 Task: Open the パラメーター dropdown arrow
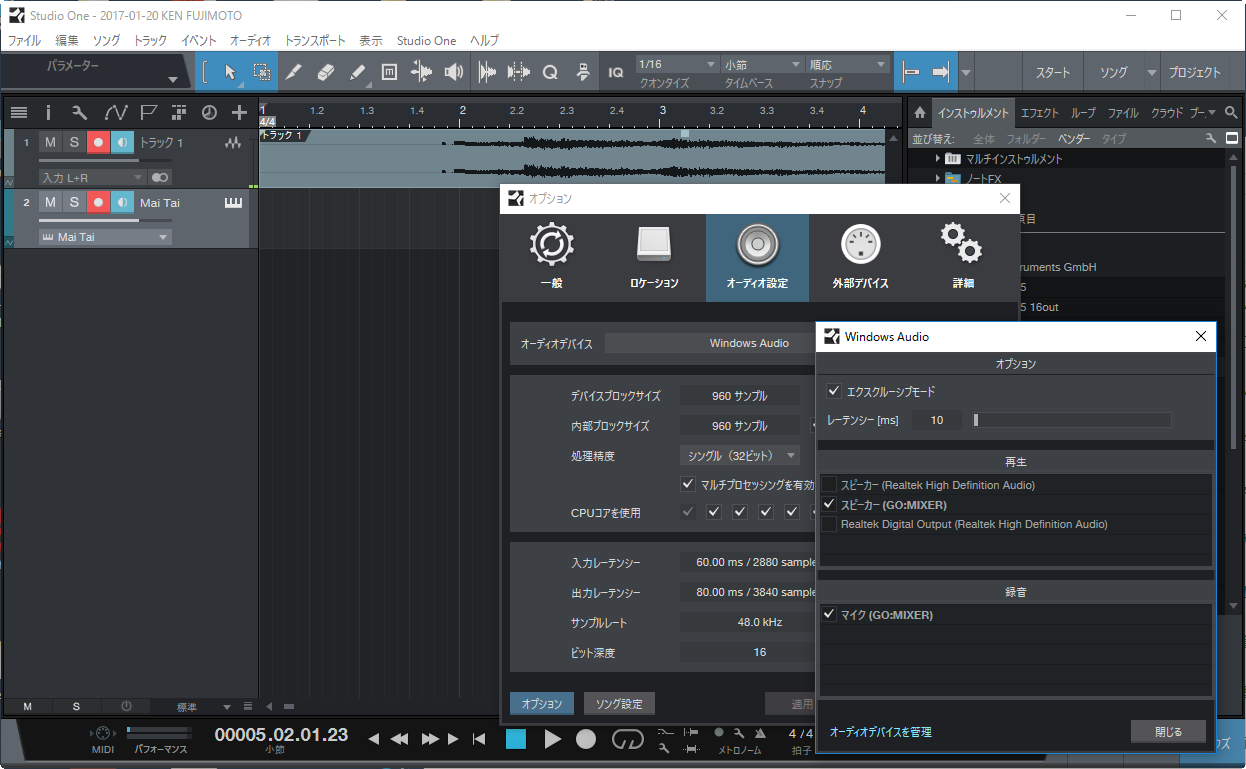[173, 79]
